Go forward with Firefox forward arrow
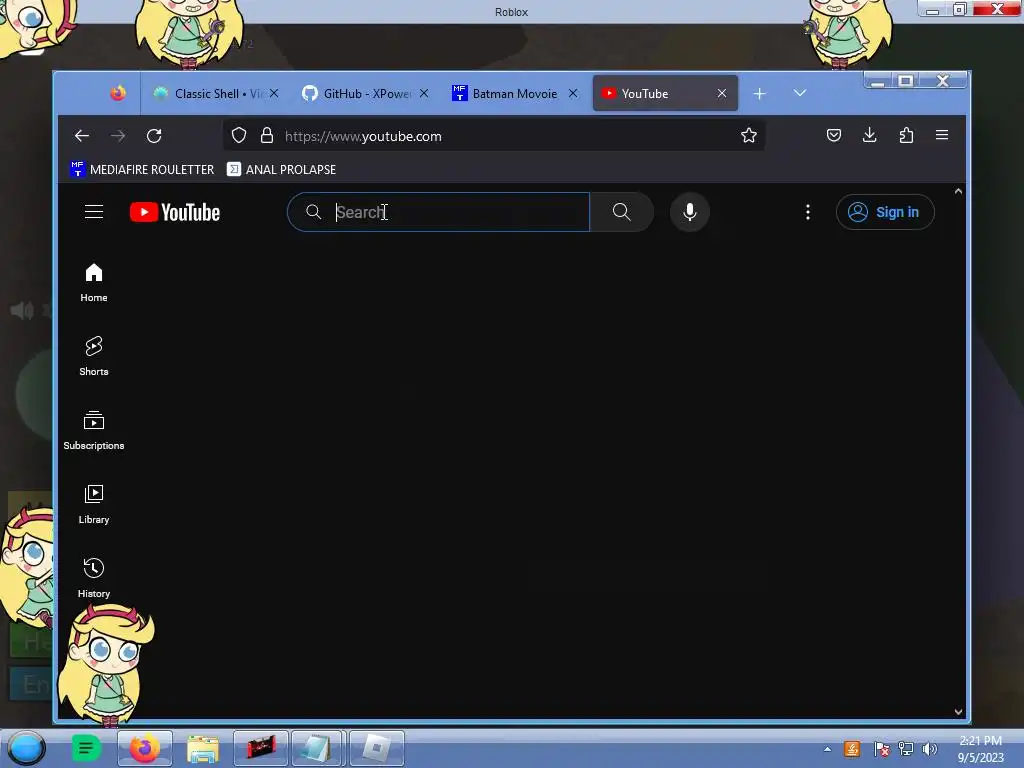Viewport: 1024px width, 768px height. click(118, 136)
